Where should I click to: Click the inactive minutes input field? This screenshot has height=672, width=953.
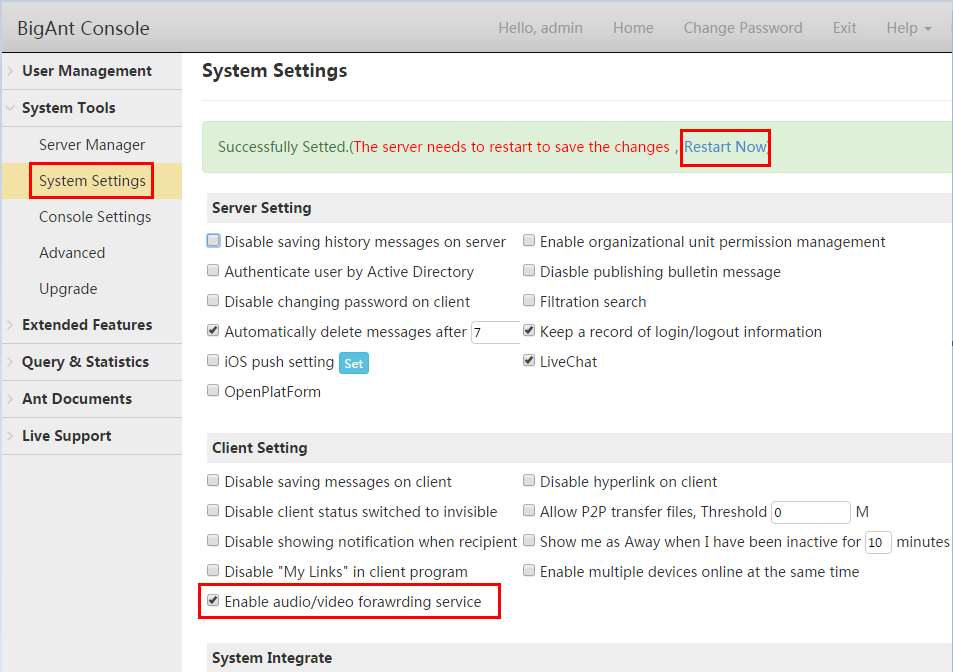point(878,542)
